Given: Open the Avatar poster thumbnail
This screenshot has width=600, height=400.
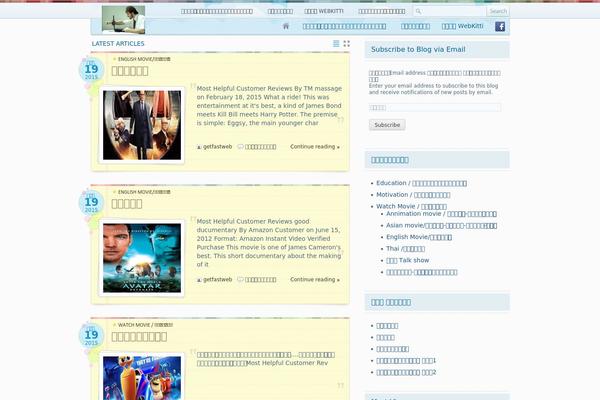Looking at the screenshot, I should pos(142,258).
